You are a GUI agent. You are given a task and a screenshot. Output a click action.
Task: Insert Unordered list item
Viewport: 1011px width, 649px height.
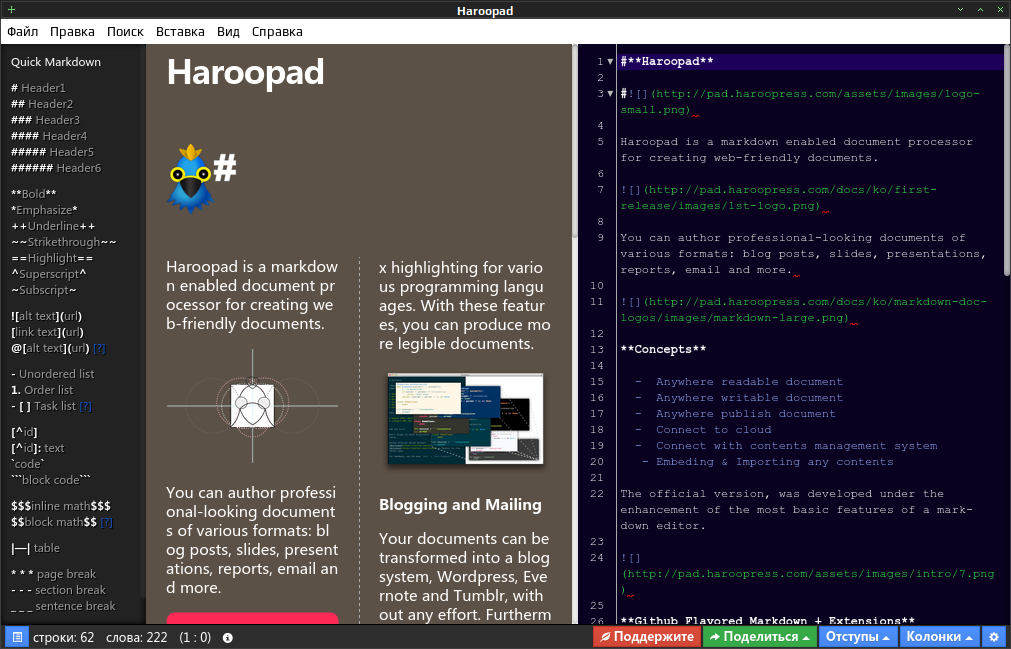point(52,374)
